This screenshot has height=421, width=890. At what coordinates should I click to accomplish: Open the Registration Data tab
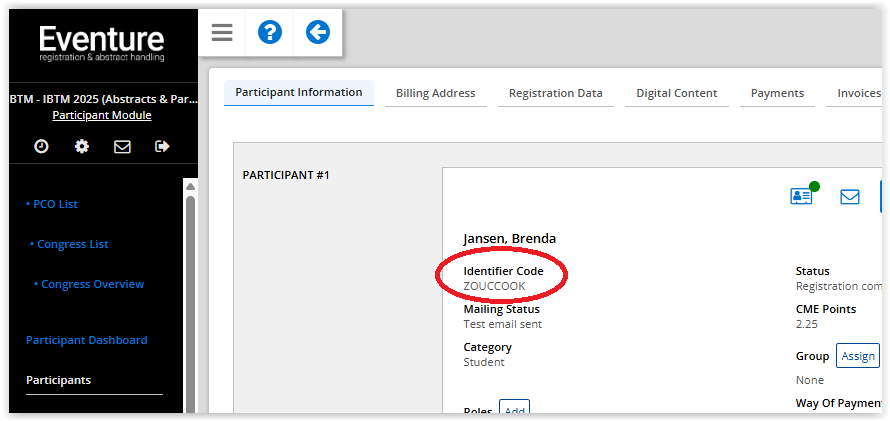pos(555,93)
